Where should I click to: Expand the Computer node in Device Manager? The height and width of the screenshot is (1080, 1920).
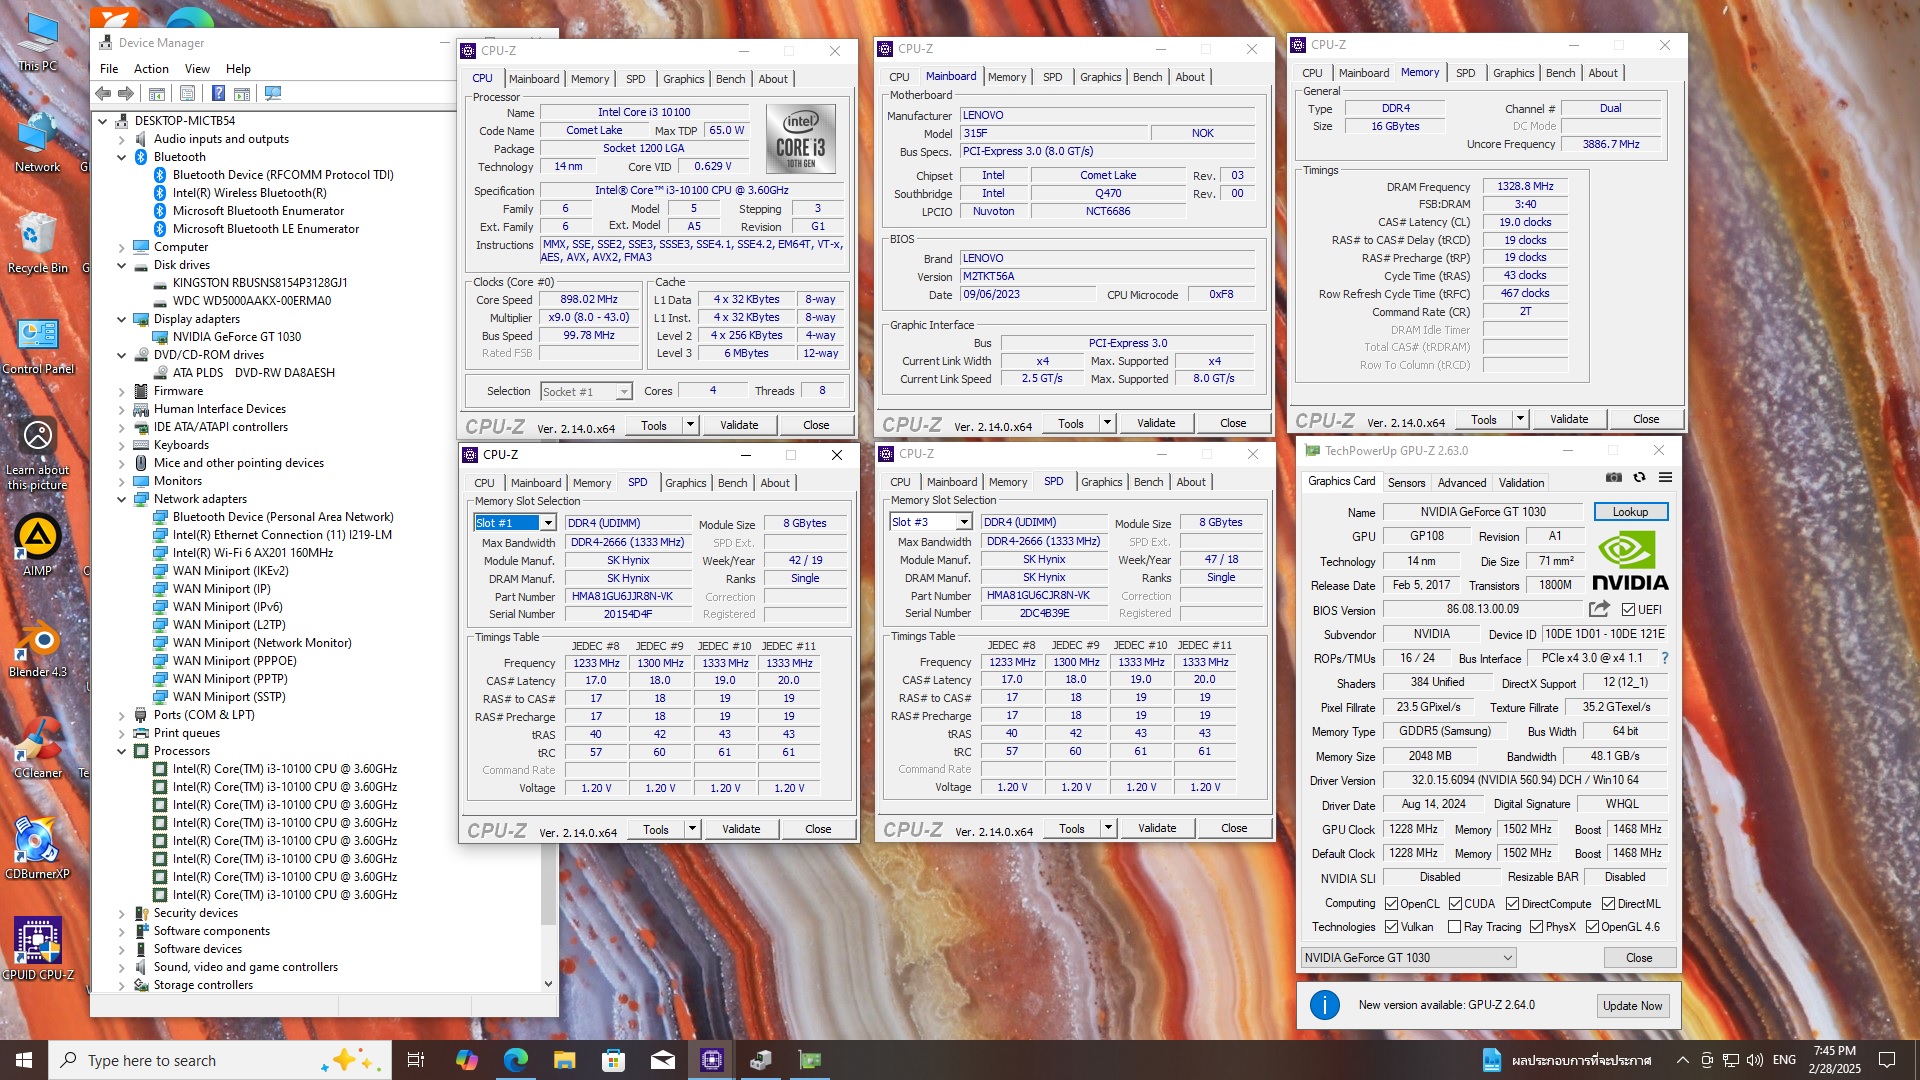(122, 247)
